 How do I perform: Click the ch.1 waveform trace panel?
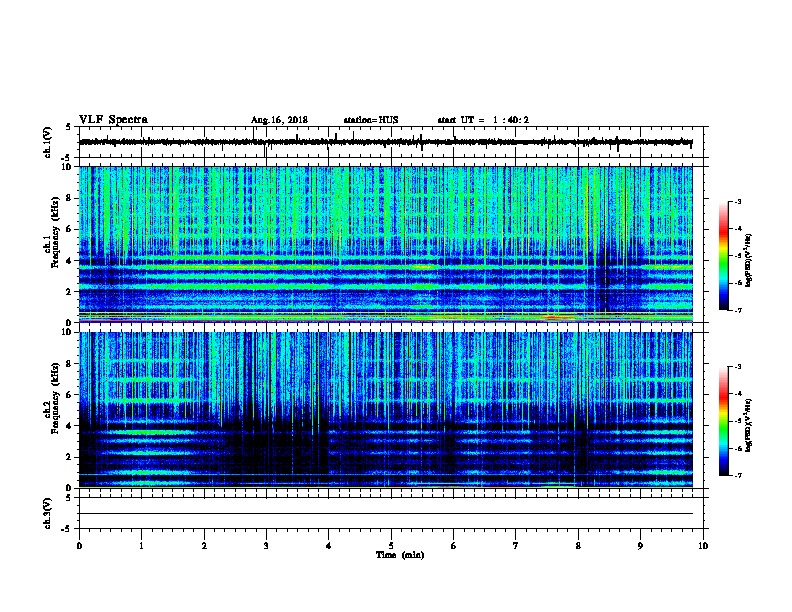(391, 142)
